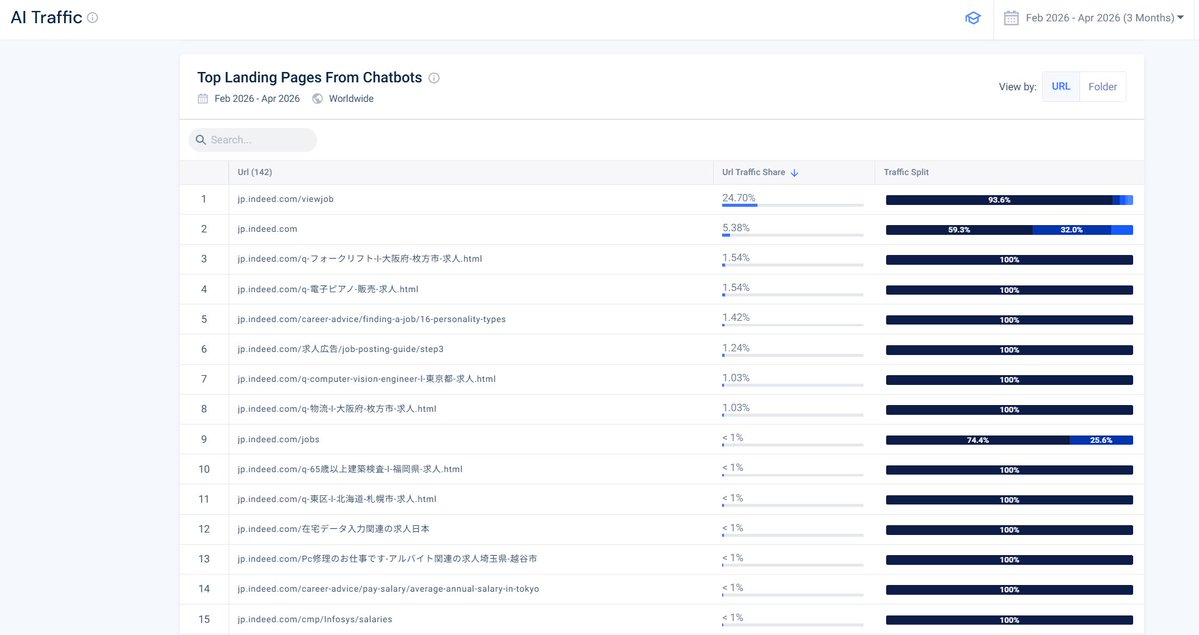Click the AI Traffic page title
1199x635 pixels.
pos(46,18)
